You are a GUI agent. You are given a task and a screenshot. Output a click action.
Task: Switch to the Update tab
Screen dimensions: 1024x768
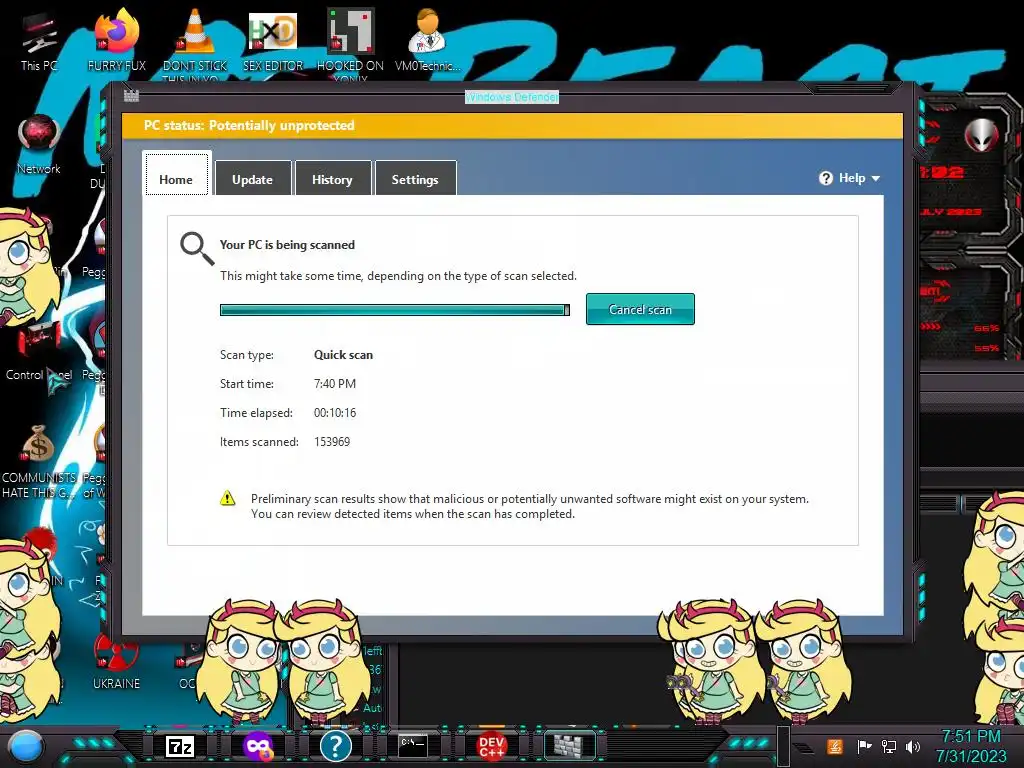pyautogui.click(x=253, y=178)
